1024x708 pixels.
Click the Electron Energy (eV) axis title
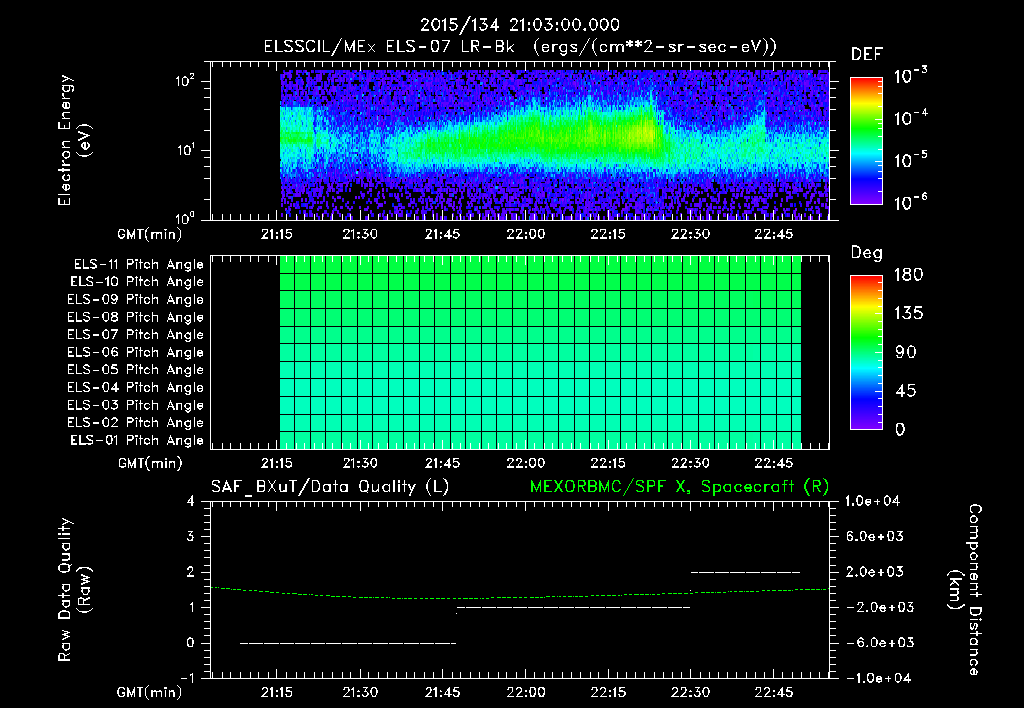pyautogui.click(x=75, y=140)
